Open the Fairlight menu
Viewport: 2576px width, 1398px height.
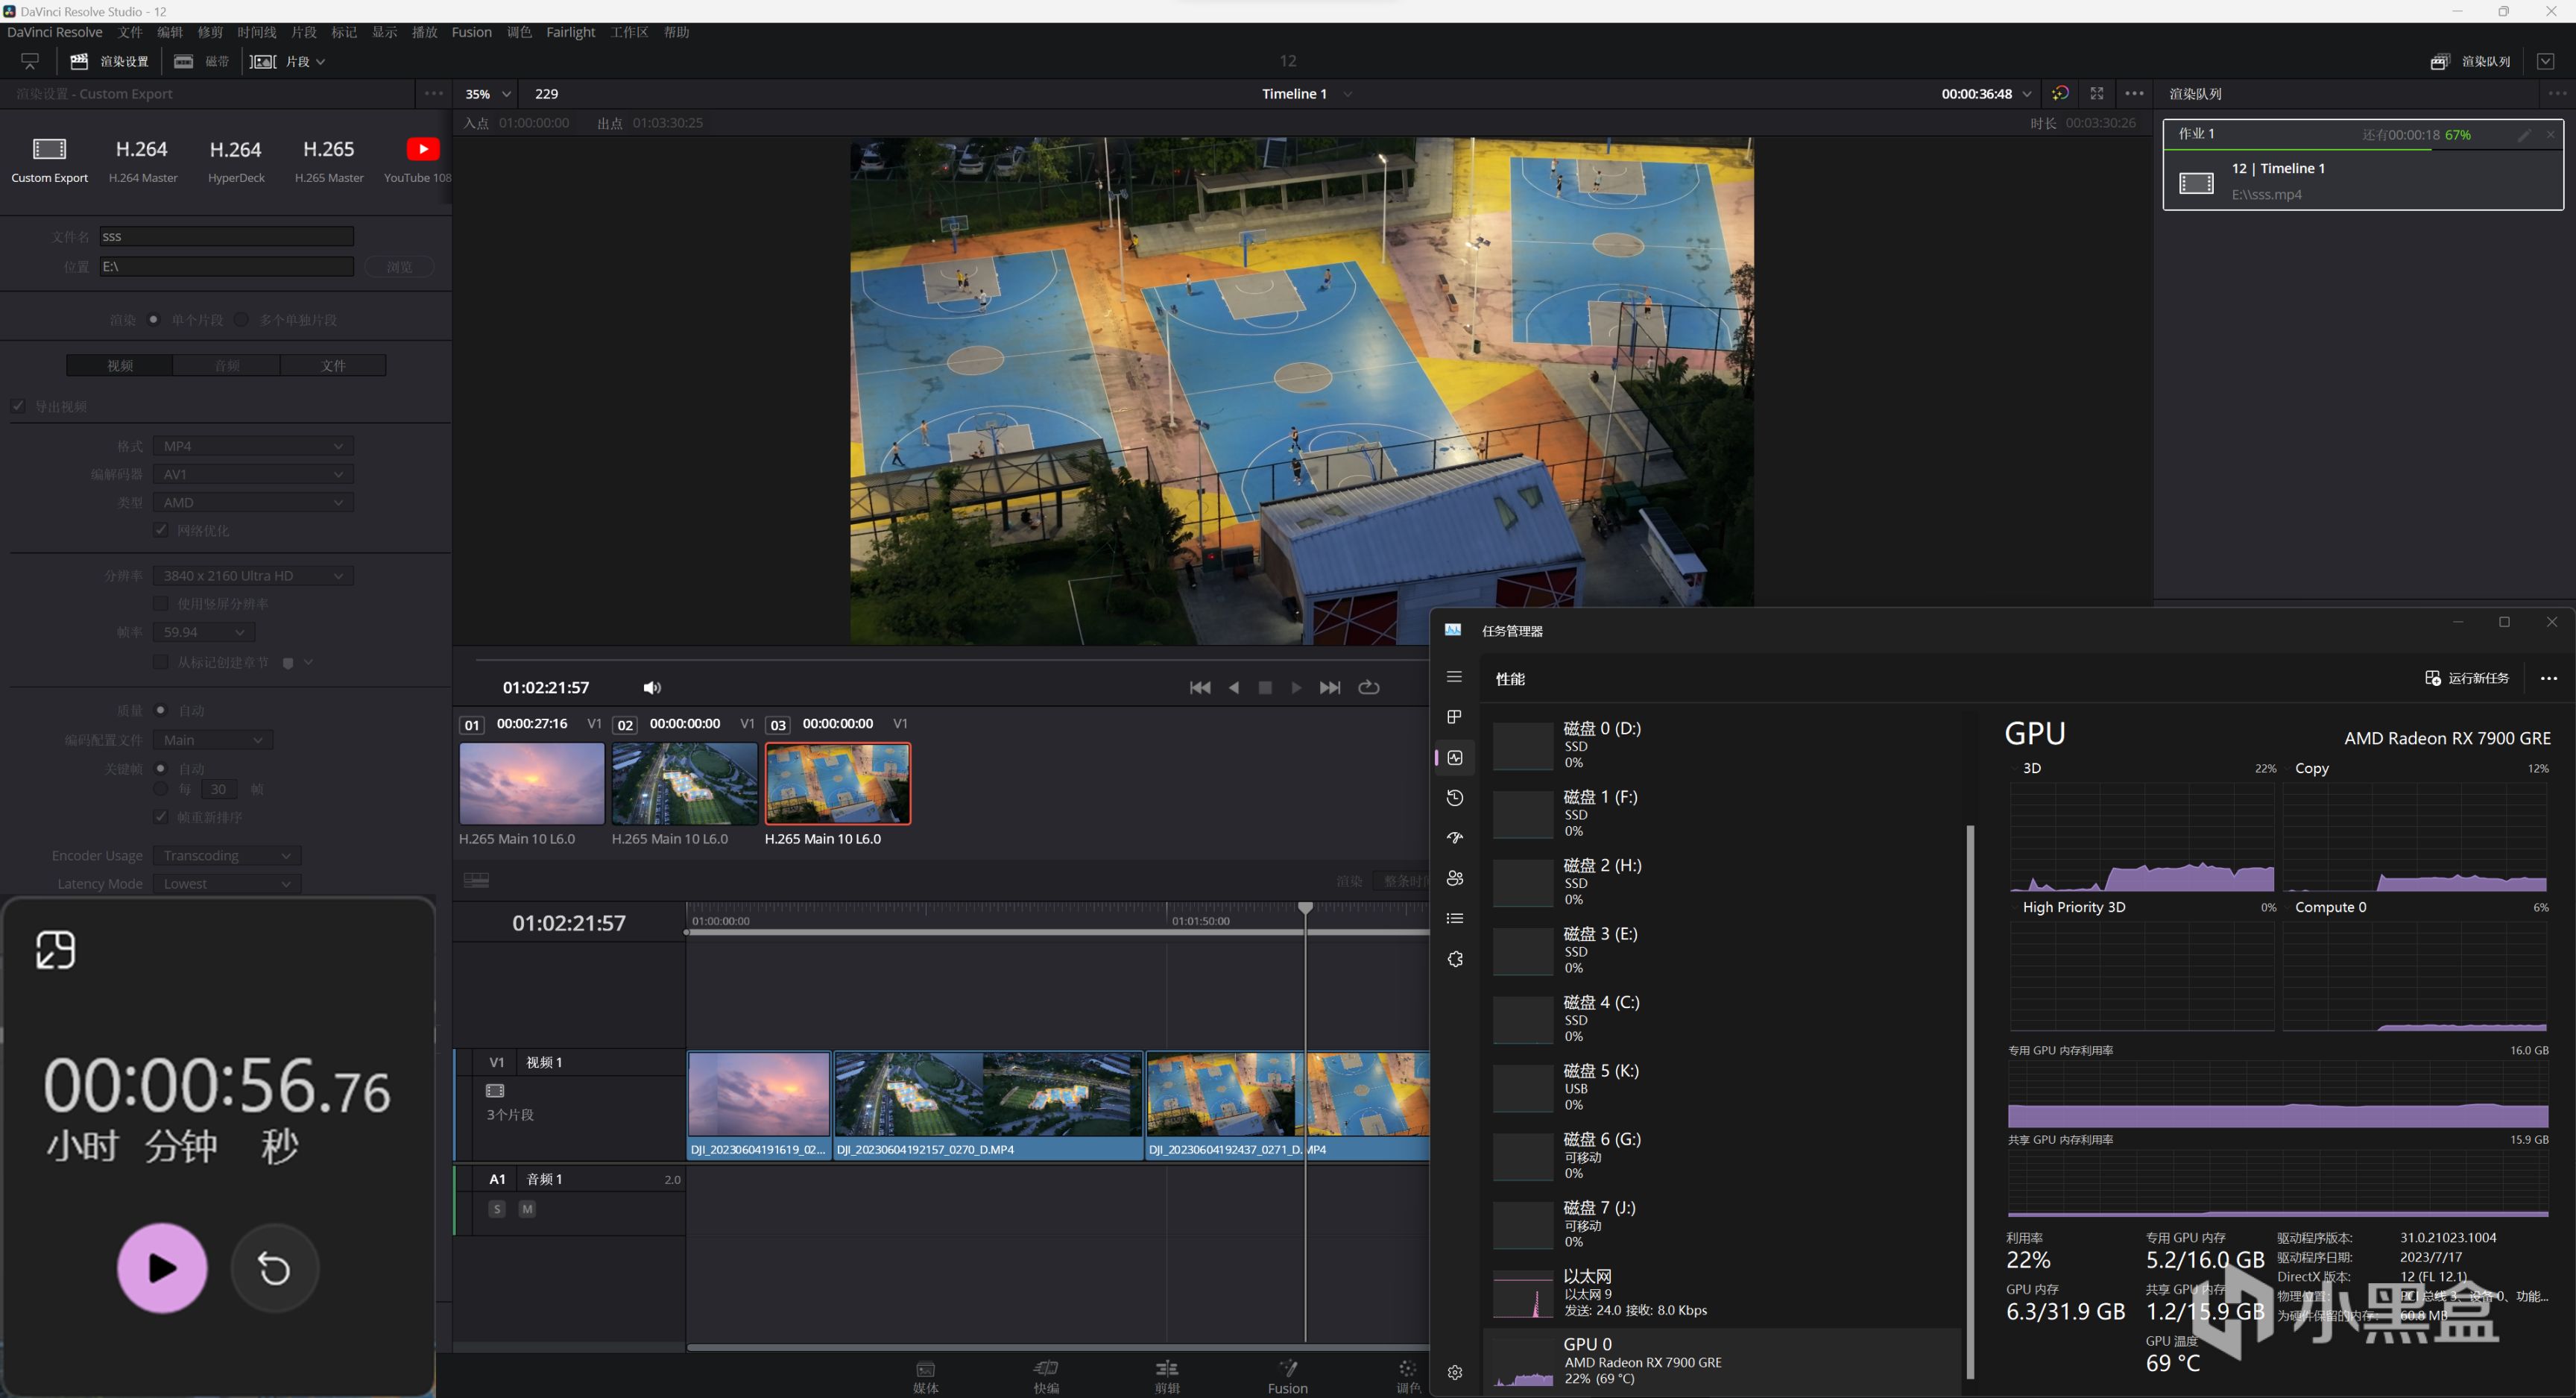pos(570,32)
